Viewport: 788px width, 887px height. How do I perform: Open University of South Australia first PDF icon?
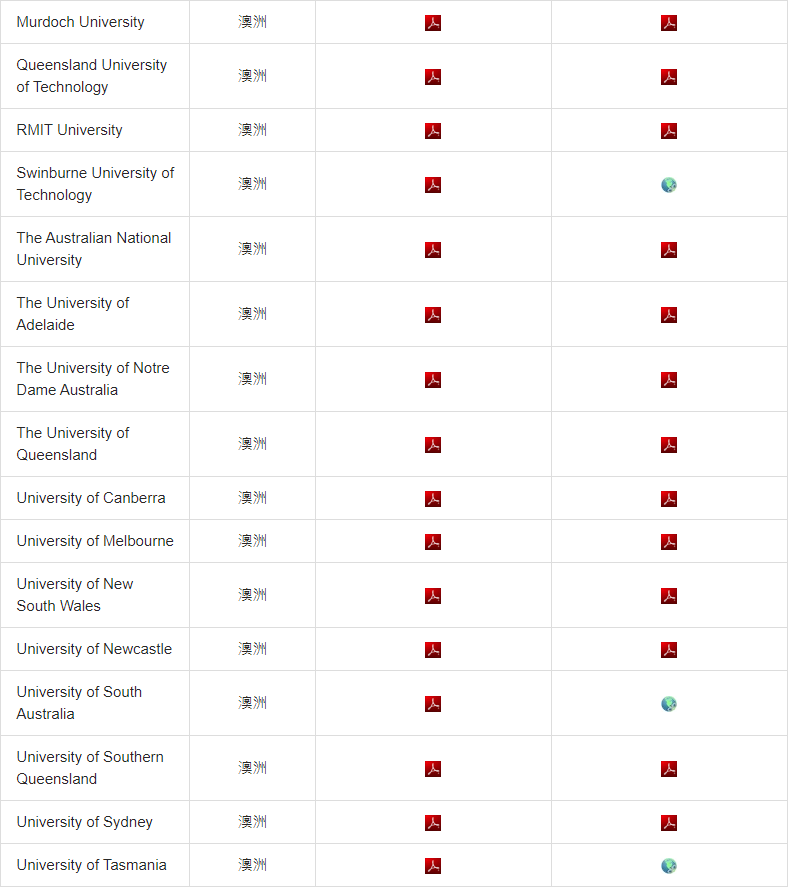coord(433,704)
